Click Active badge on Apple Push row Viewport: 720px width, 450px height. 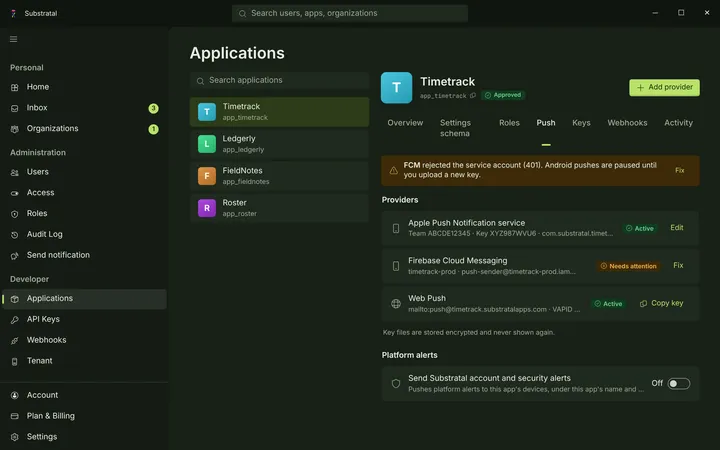pyautogui.click(x=640, y=228)
